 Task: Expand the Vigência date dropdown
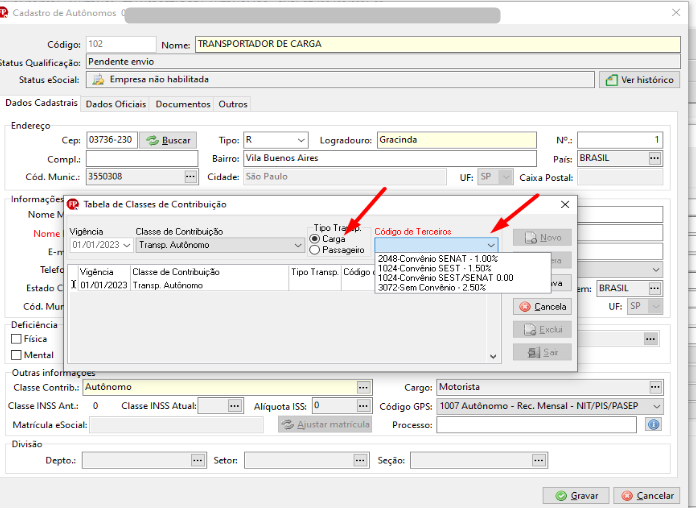tap(127, 245)
